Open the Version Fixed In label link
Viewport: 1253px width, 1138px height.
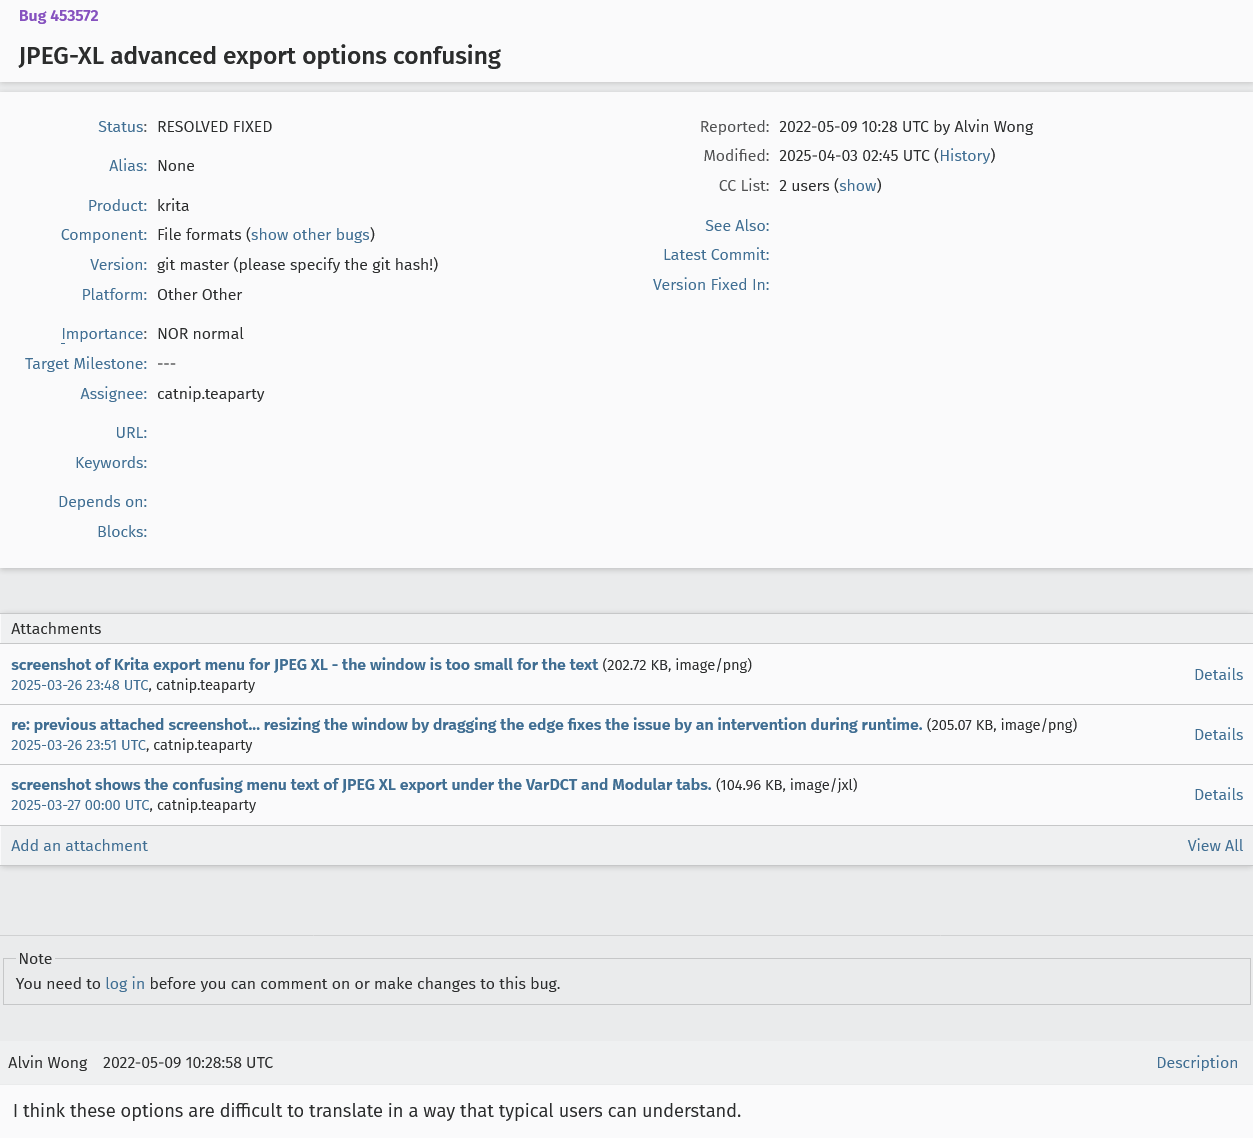pos(709,285)
